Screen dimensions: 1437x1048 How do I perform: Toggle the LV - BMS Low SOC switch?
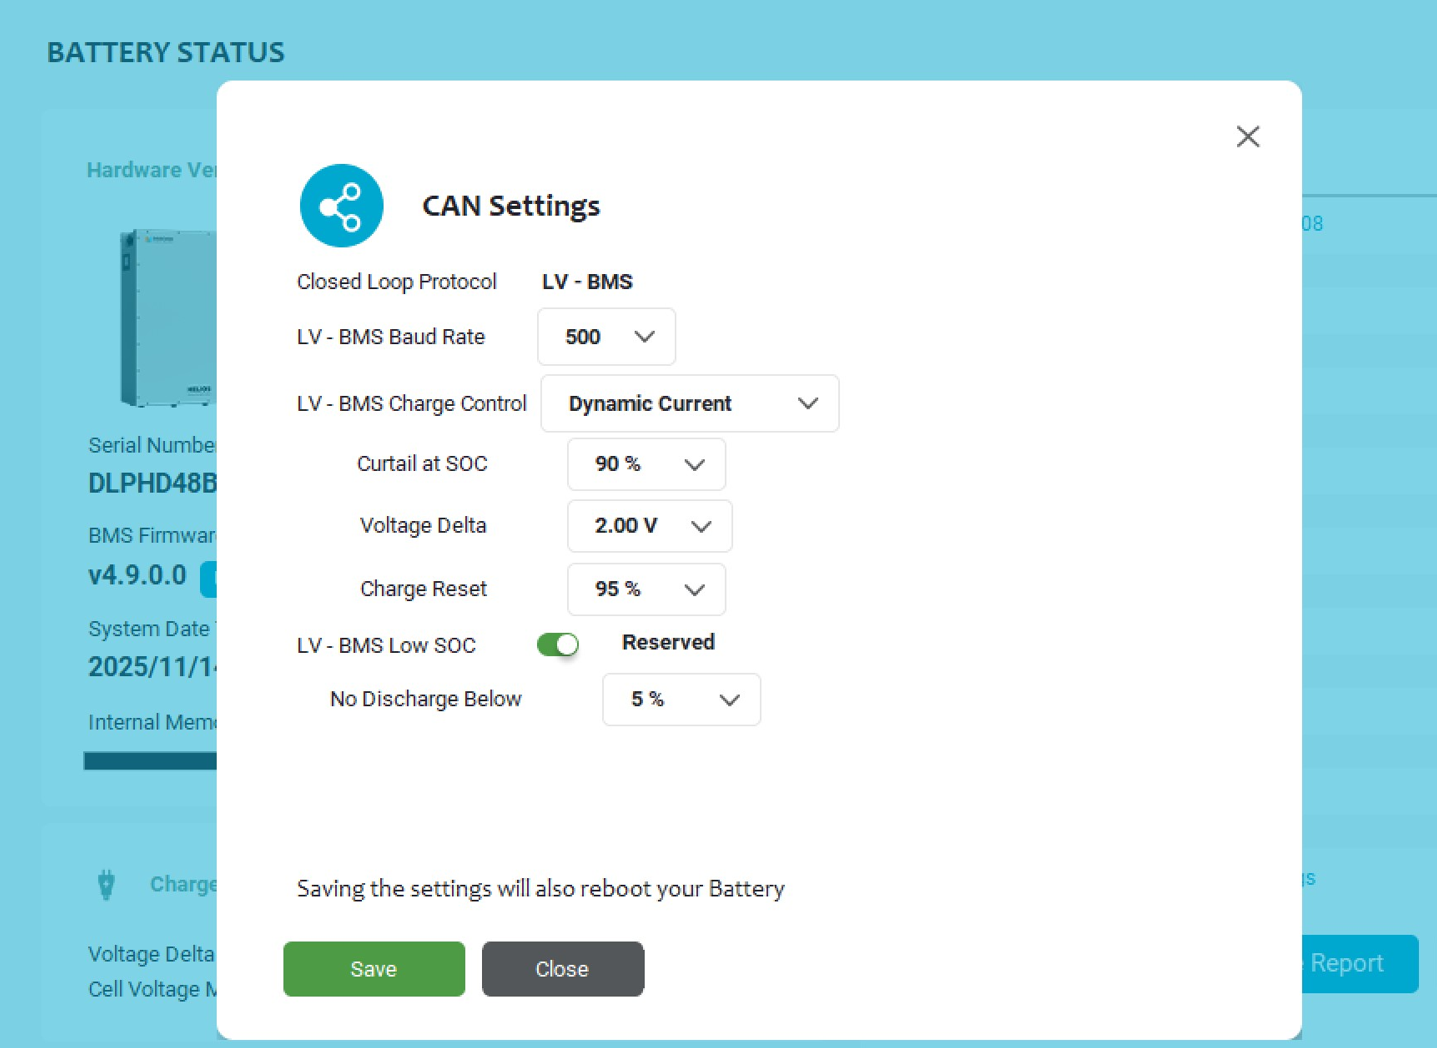[x=557, y=645]
